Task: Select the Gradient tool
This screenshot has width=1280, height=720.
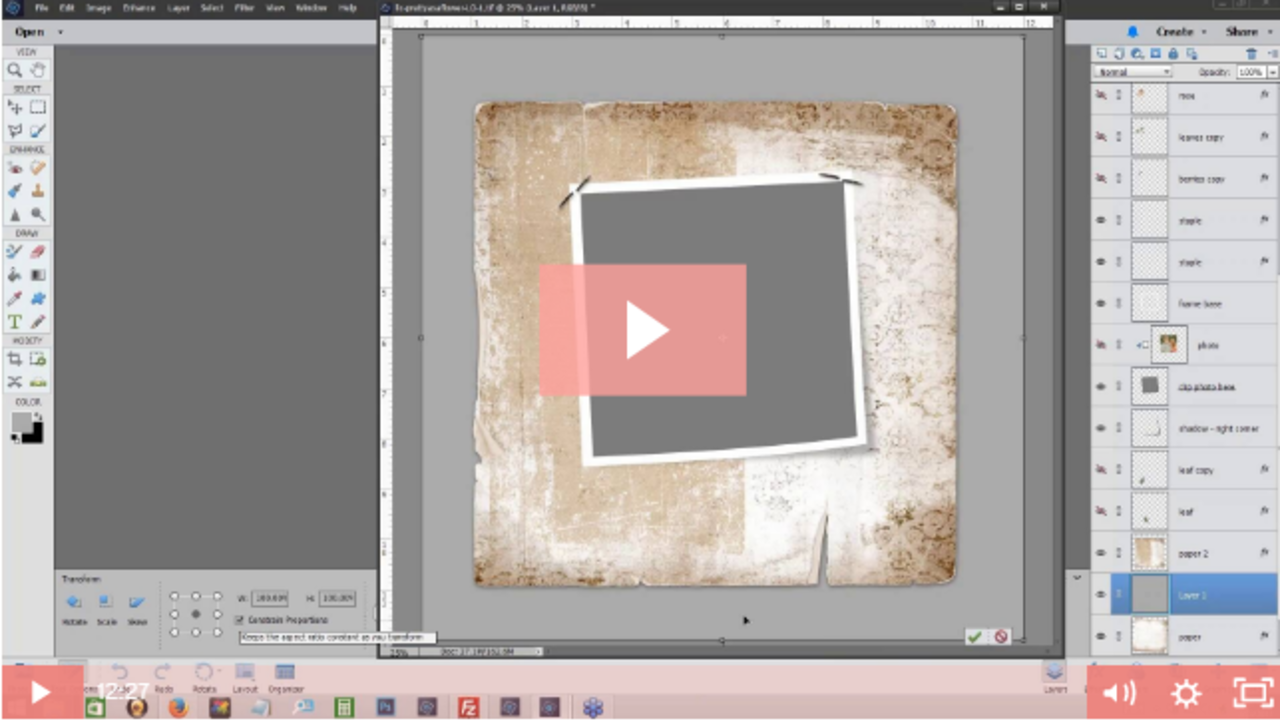Action: point(37,273)
